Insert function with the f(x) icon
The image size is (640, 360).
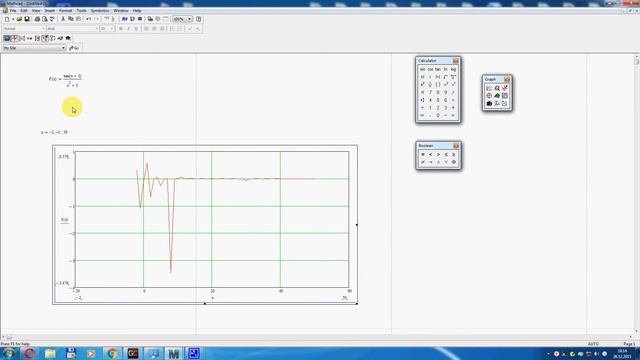tap(124, 19)
